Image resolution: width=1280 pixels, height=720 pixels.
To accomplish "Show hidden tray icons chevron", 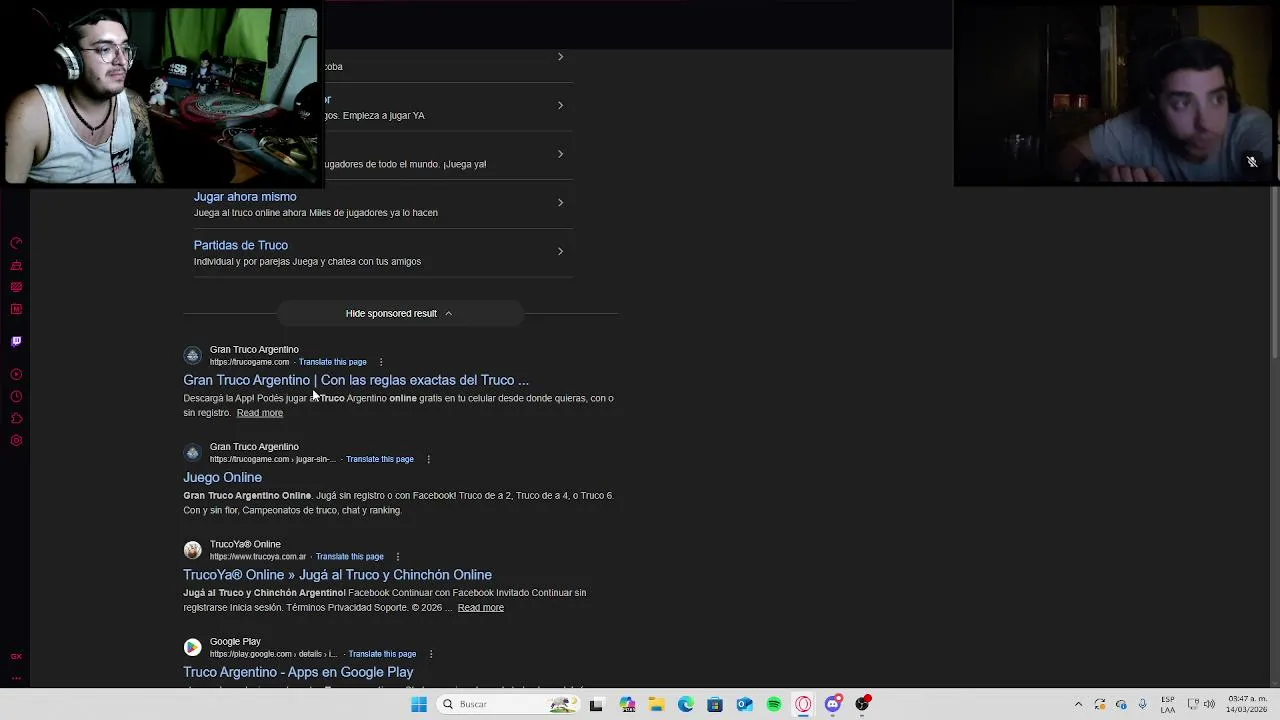I will click(1078, 704).
